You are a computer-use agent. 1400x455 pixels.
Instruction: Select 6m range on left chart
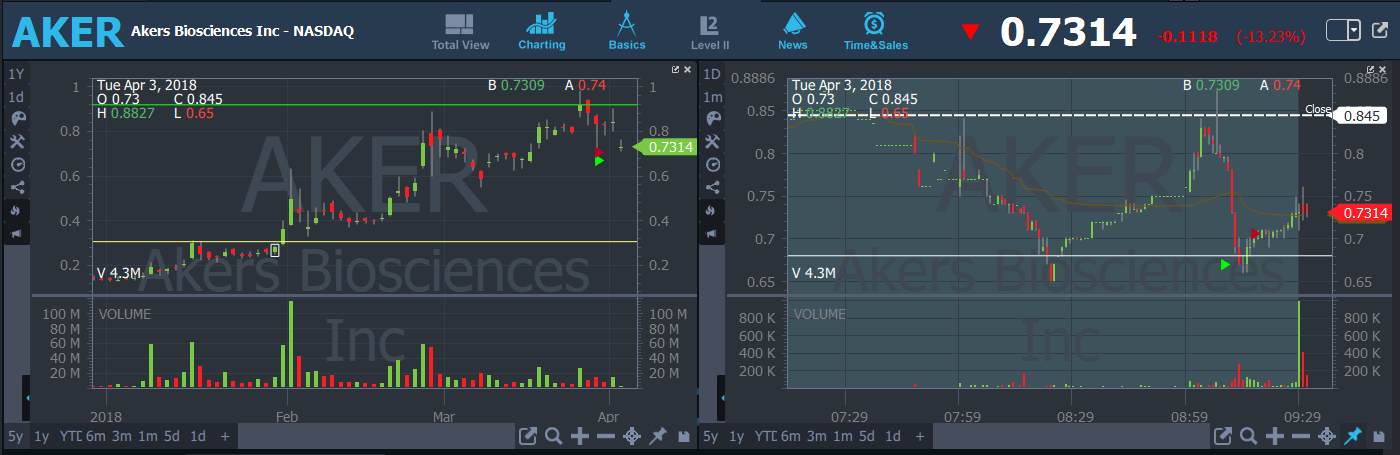[x=95, y=436]
